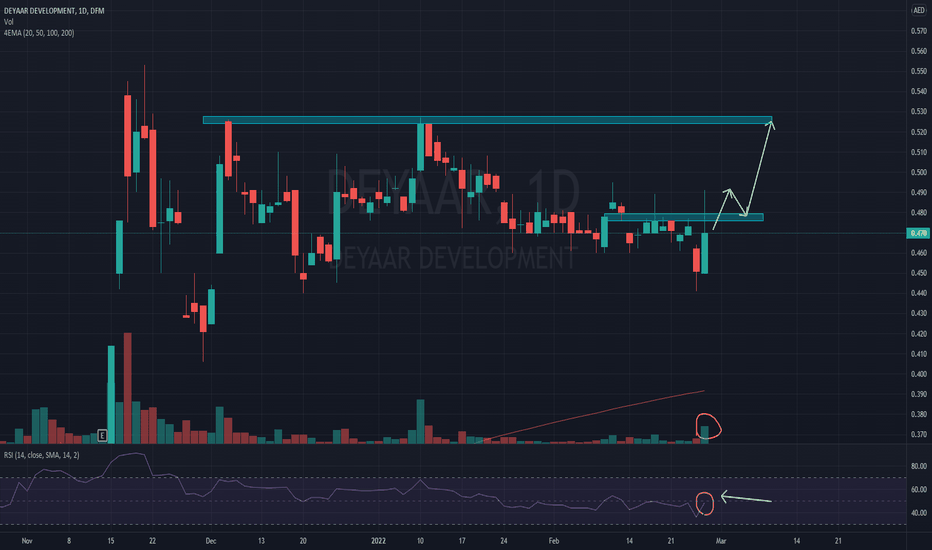Click the 0.500 price axis label
This screenshot has width=932, height=550.
(x=919, y=172)
